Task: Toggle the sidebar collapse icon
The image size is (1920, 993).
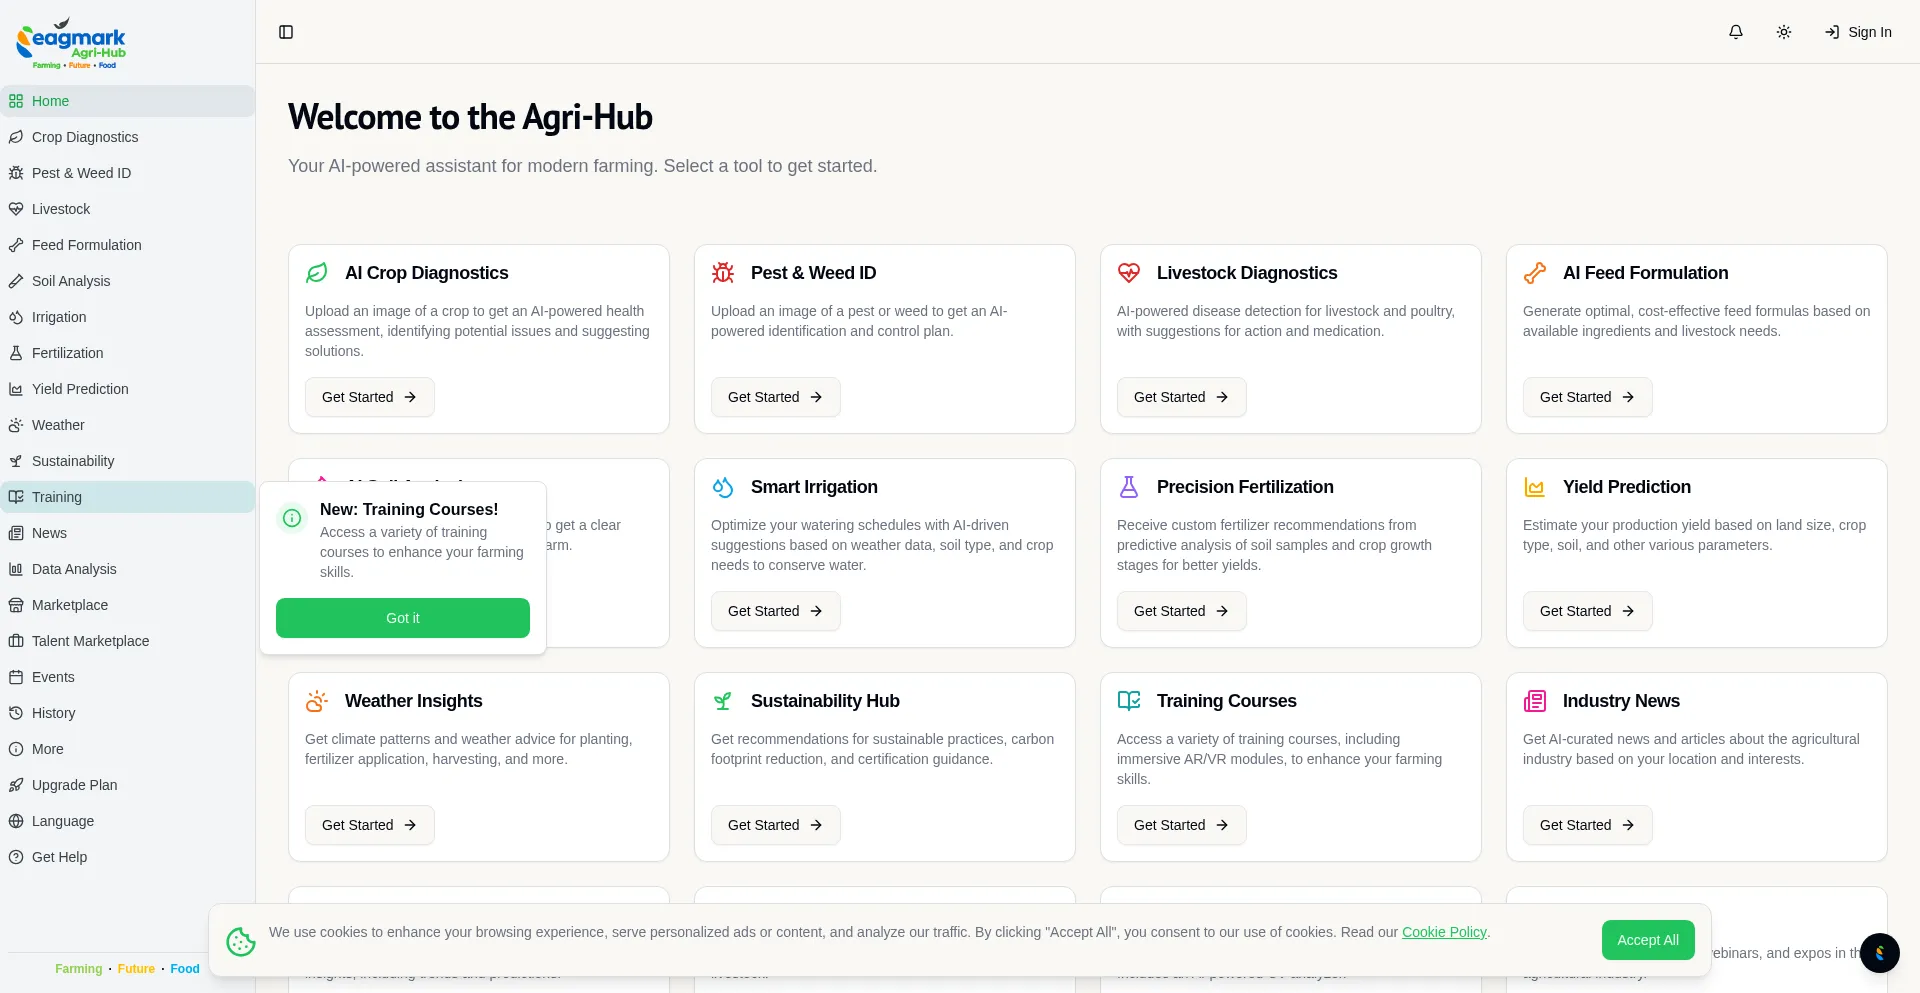Action: (x=286, y=32)
